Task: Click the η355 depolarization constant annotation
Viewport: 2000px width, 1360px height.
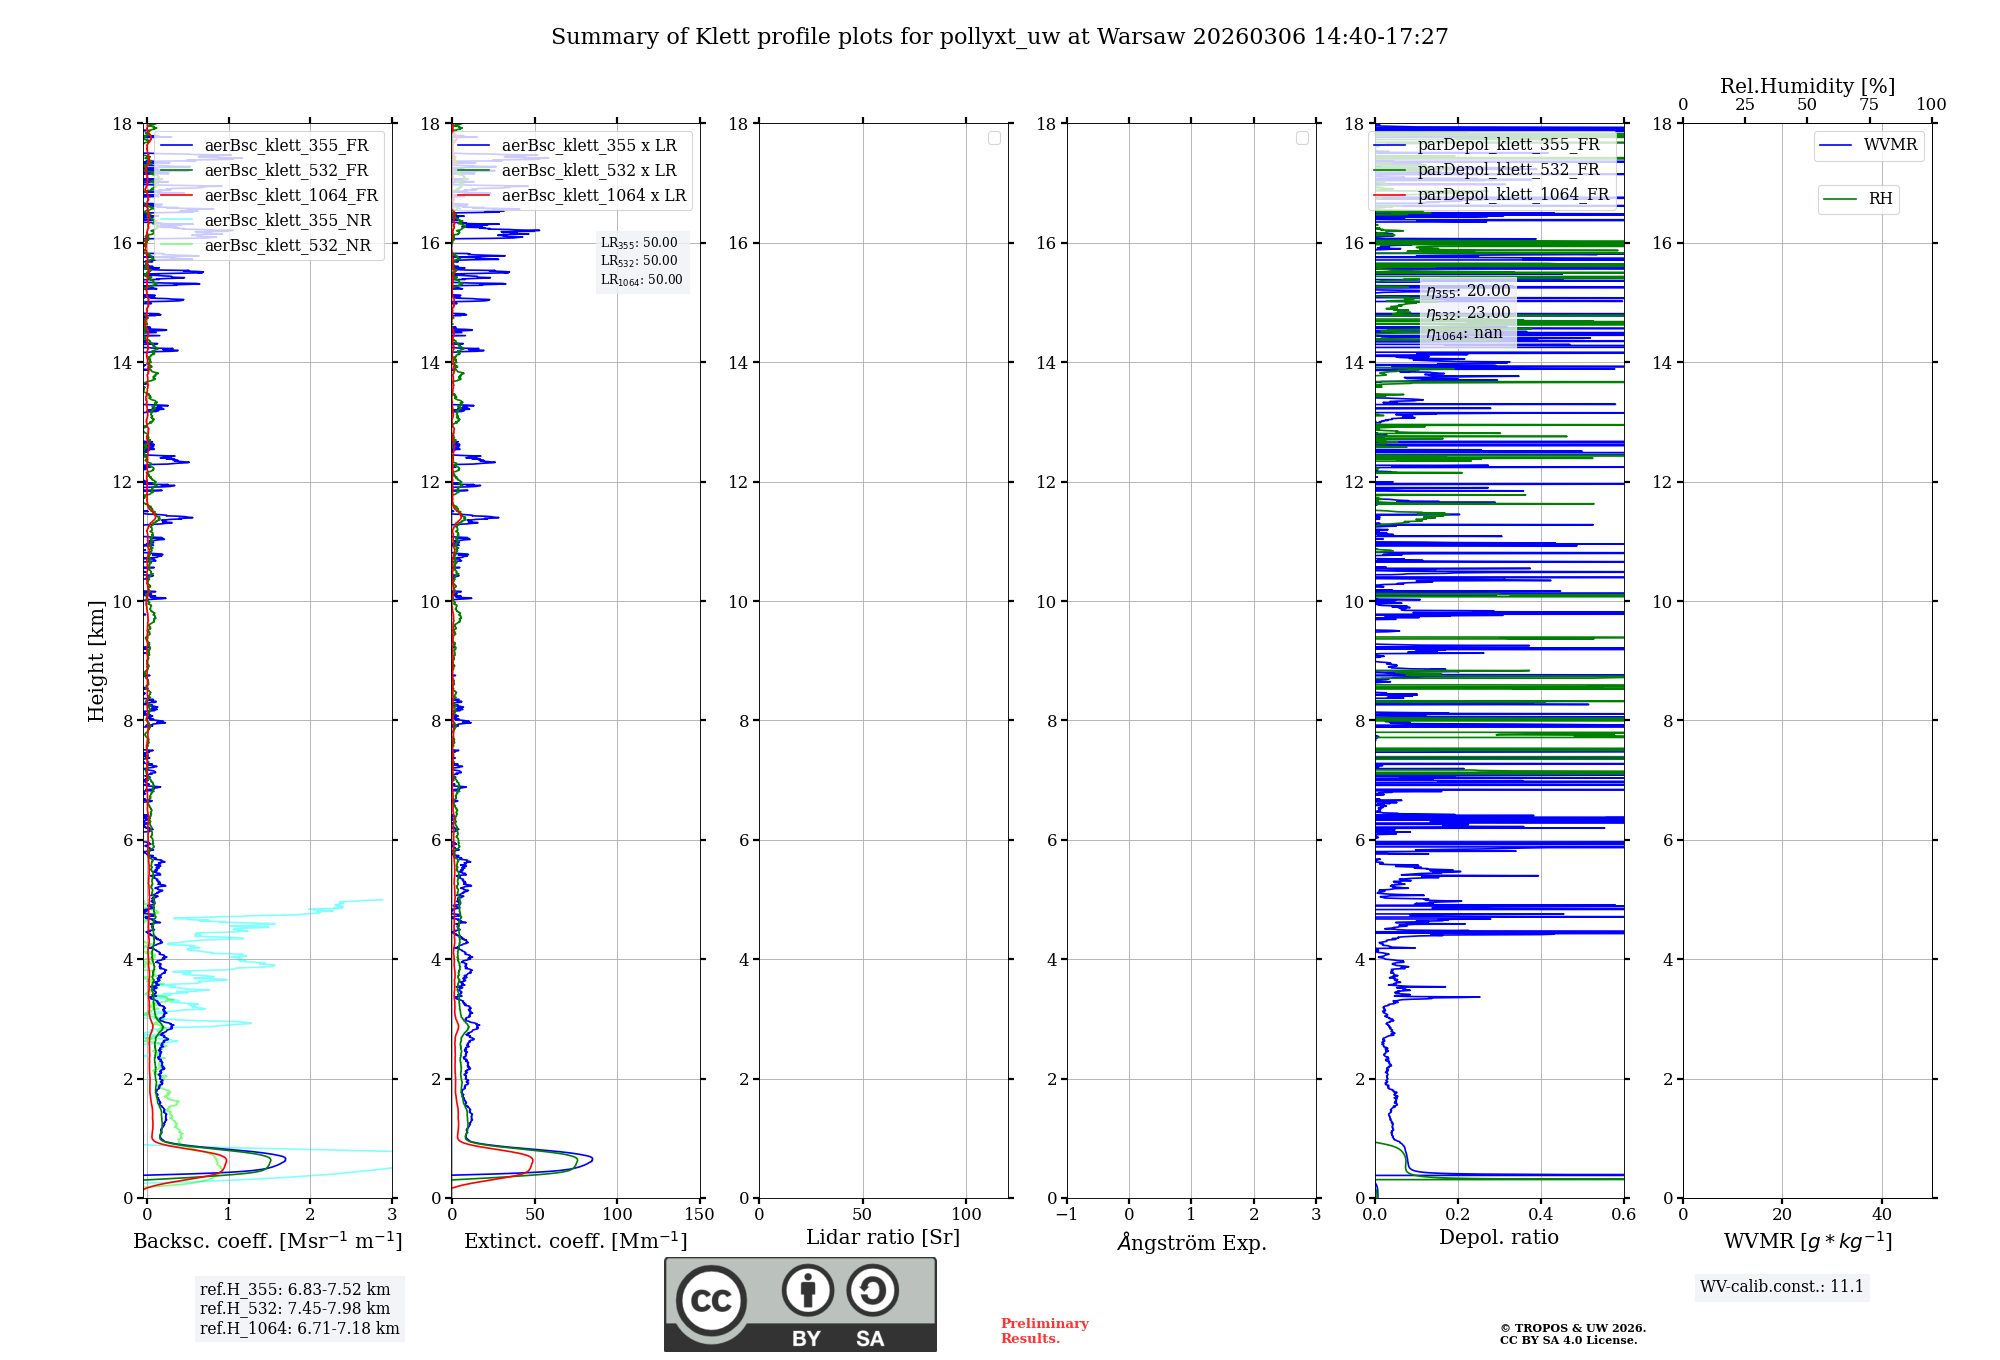Action: [x=1468, y=291]
